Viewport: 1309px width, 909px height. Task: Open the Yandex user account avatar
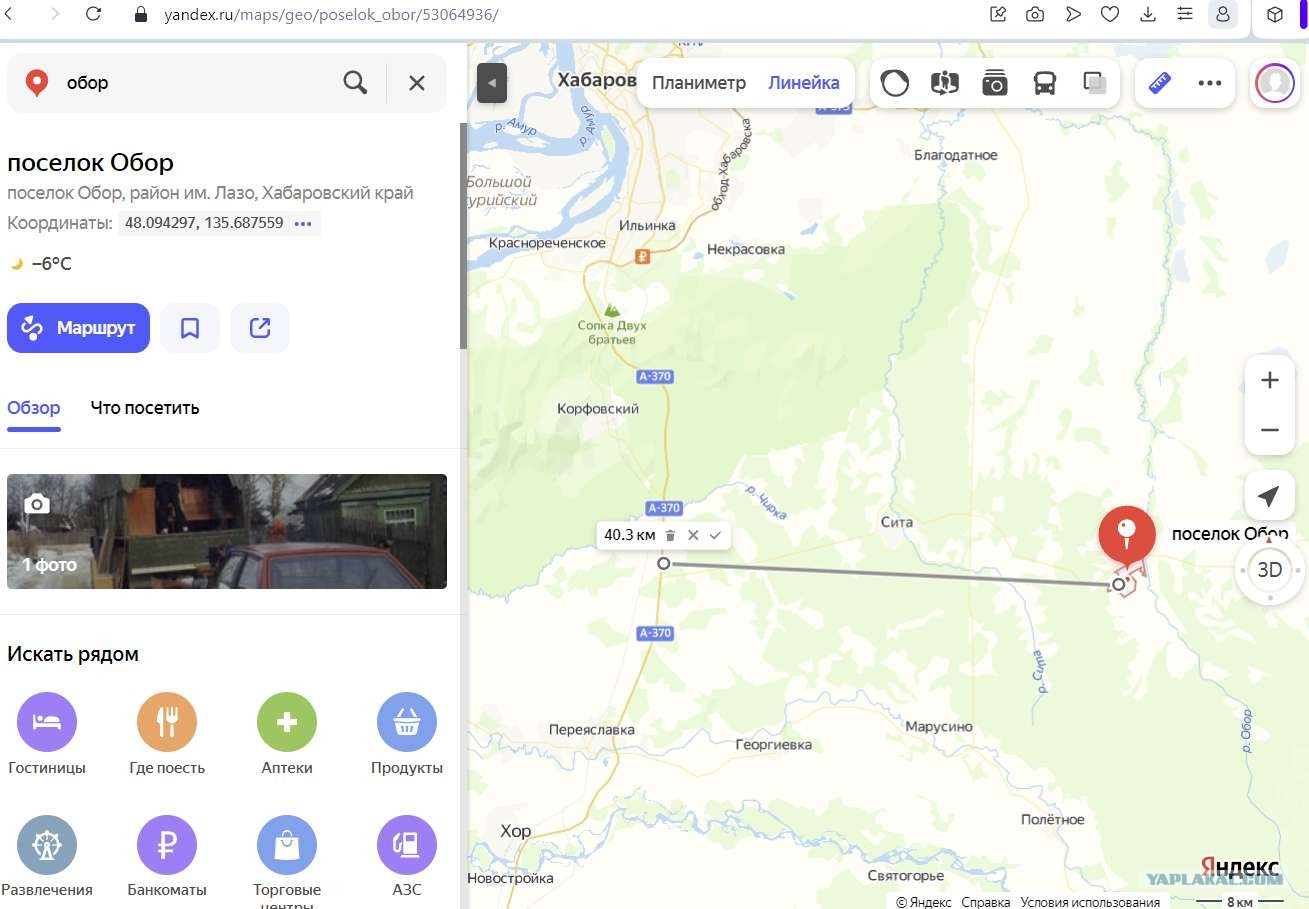pos(1275,83)
